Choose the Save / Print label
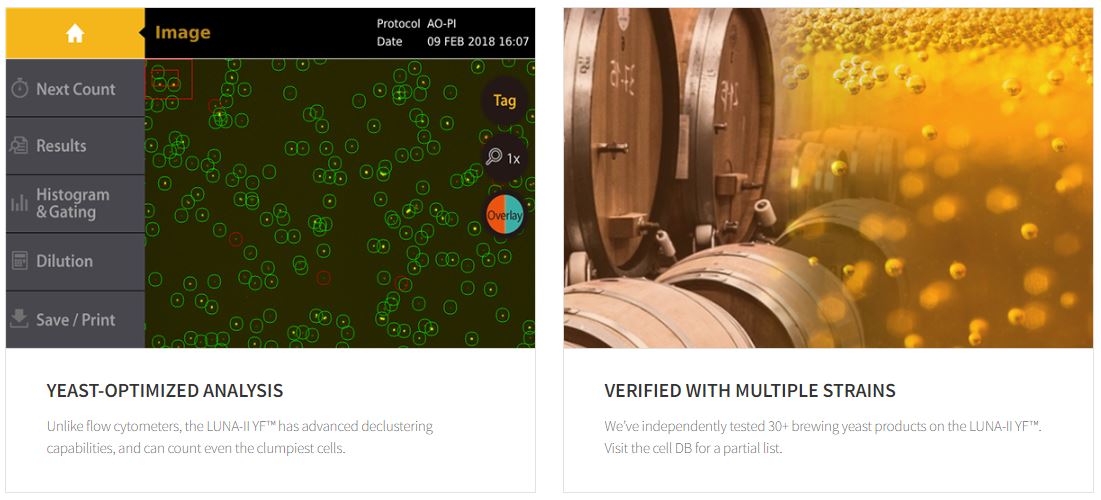 tap(76, 320)
